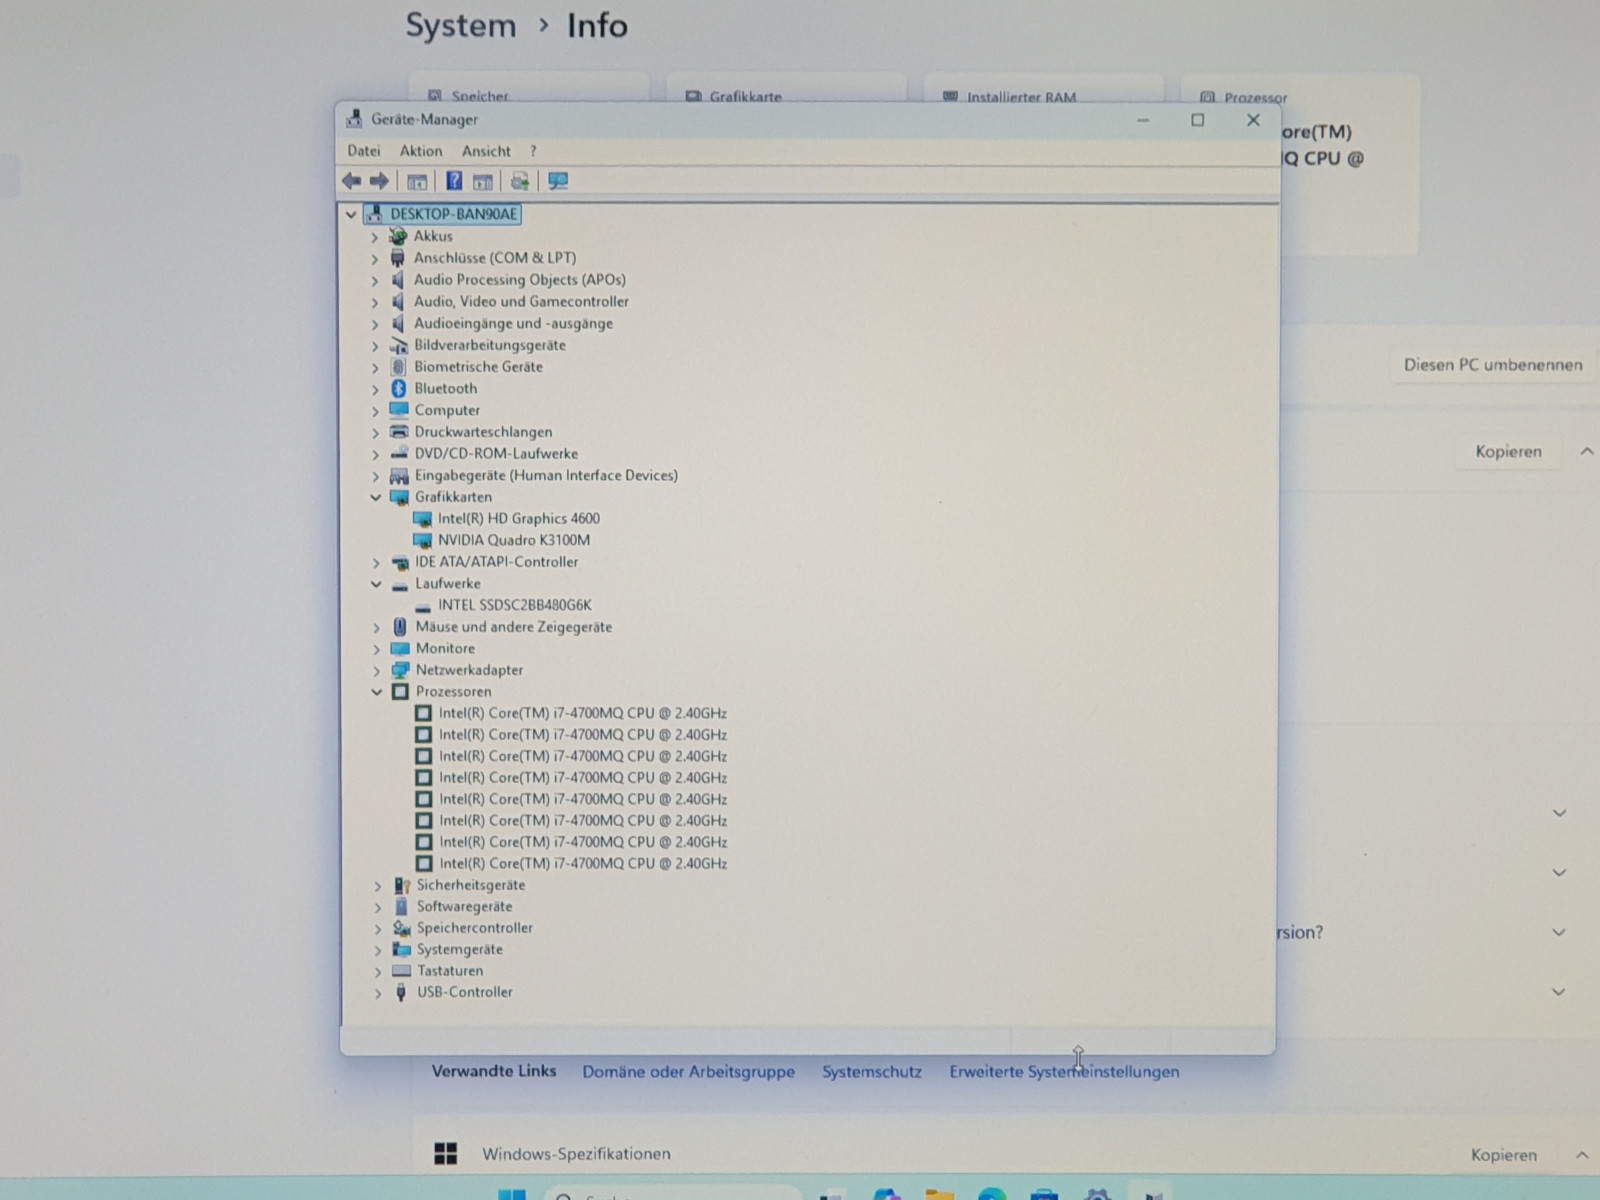
Task: Click the Diesen PC umbenennen button
Action: point(1492,365)
